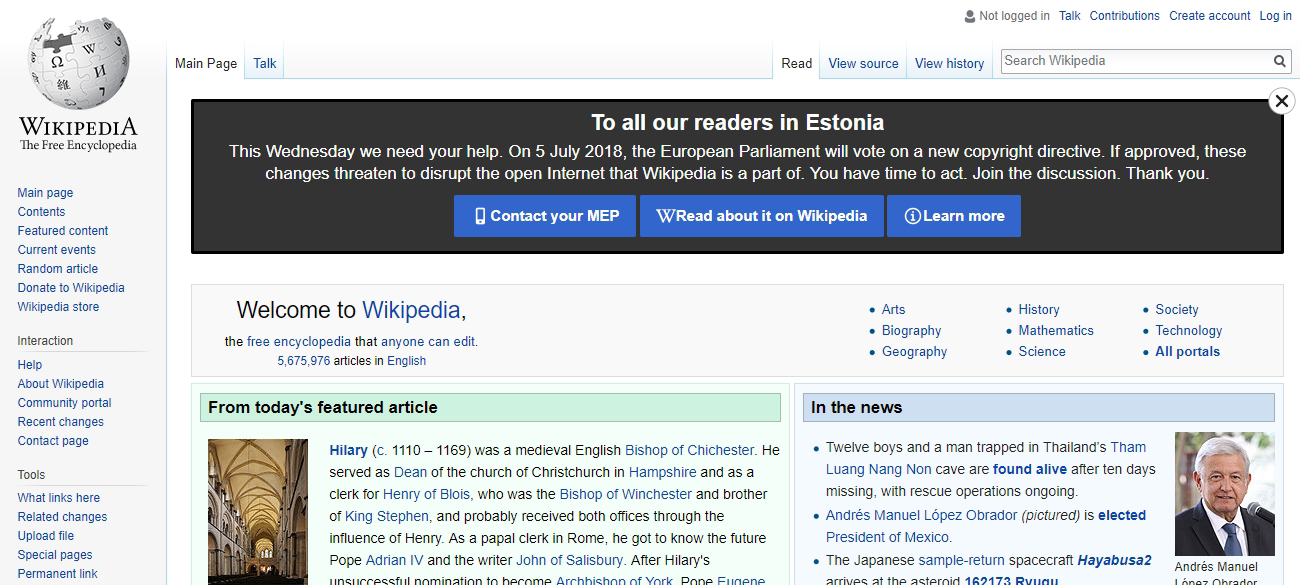The width and height of the screenshot is (1300, 585).
Task: Open the History portal link
Action: tap(1039, 310)
